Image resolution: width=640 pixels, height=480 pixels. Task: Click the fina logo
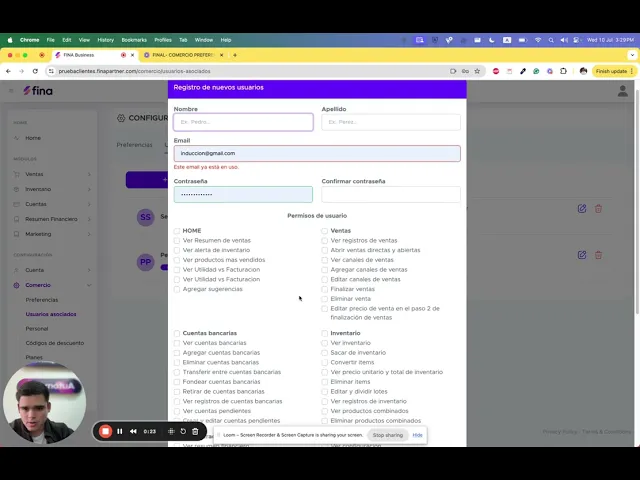click(x=38, y=91)
